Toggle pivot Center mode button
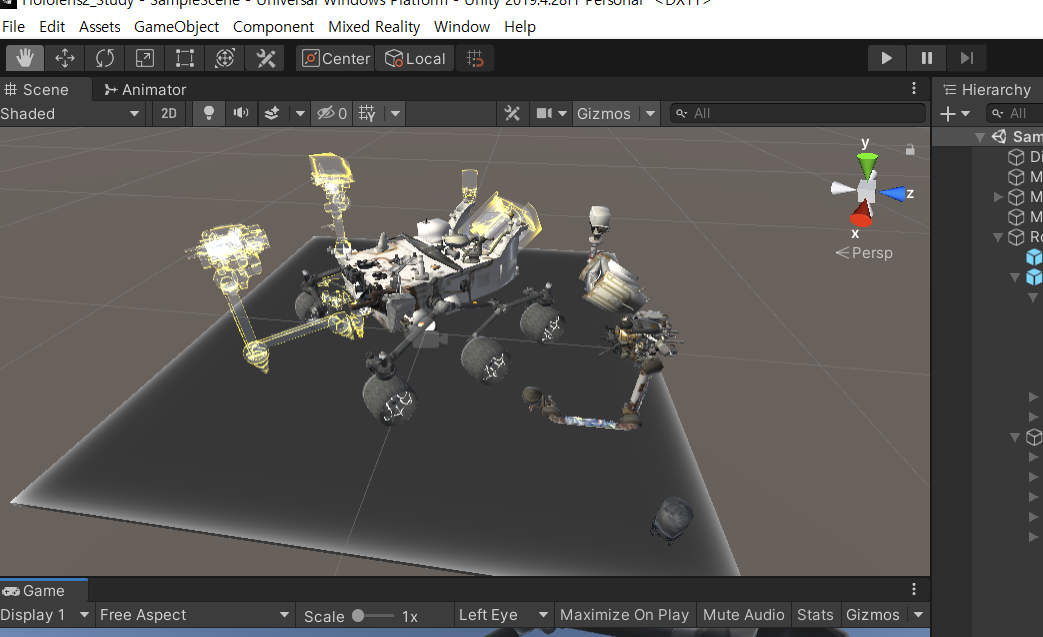This screenshot has height=637, width=1043. [335, 59]
